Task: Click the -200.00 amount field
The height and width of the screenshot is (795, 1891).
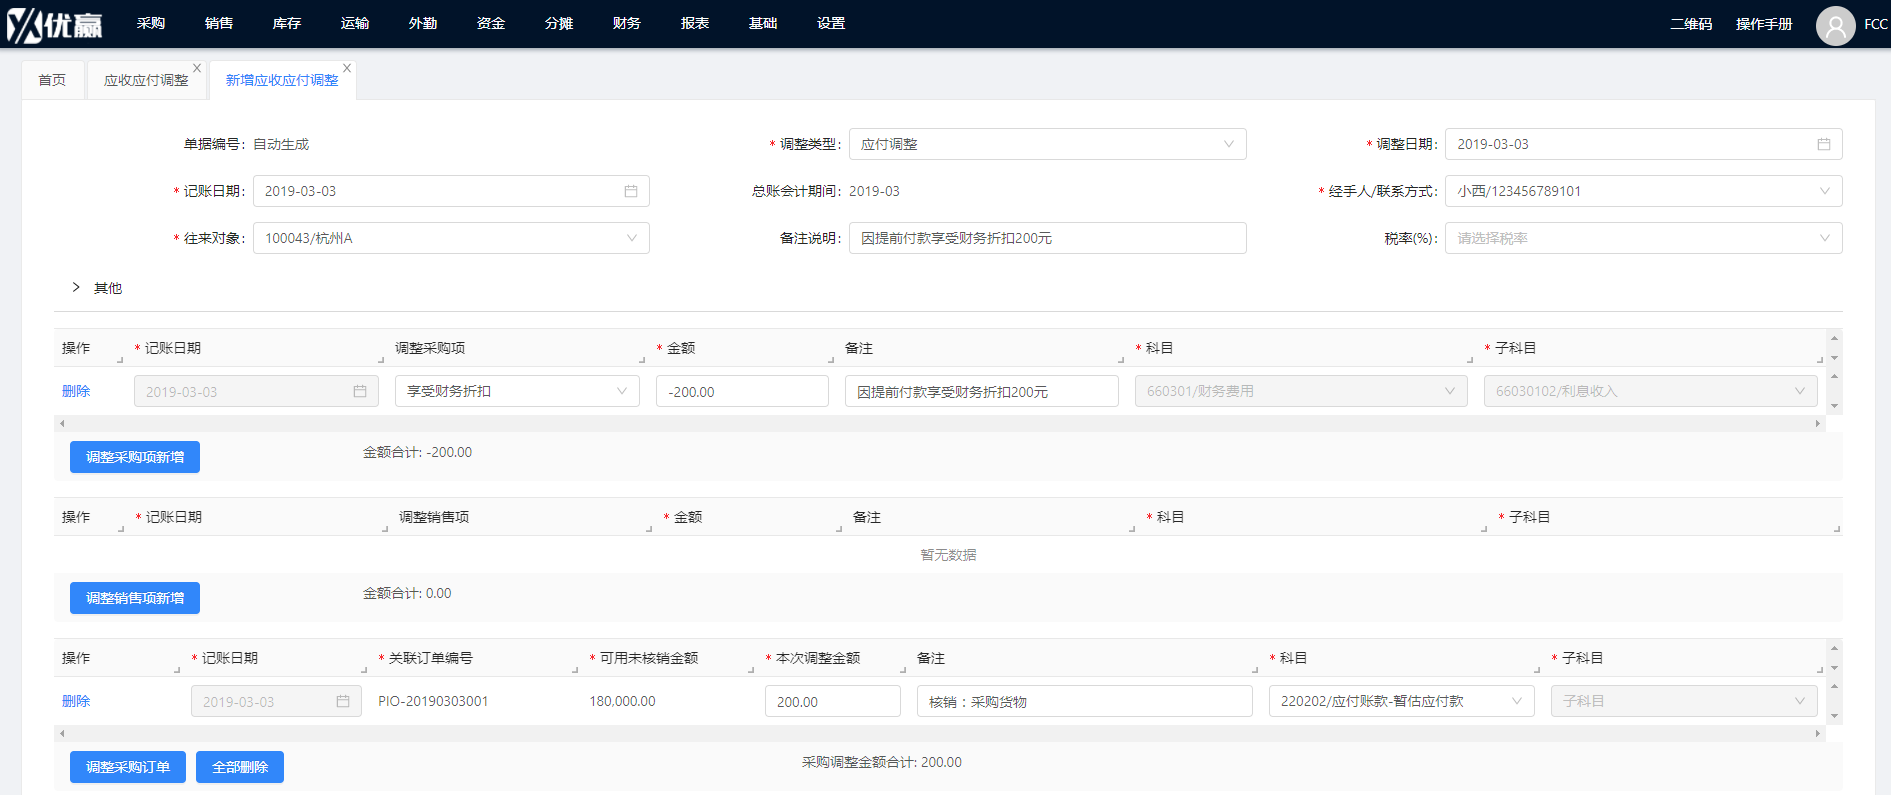Action: click(x=742, y=391)
